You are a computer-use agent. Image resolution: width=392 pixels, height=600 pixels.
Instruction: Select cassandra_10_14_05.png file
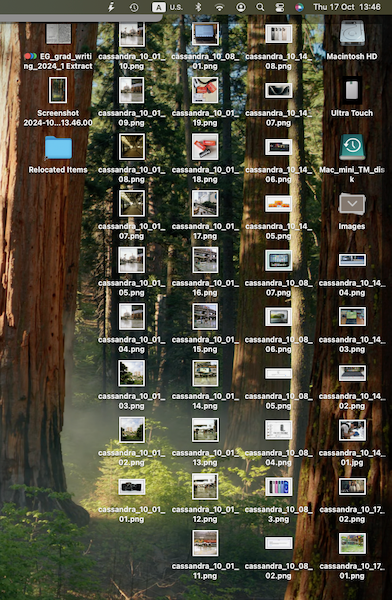(278, 204)
